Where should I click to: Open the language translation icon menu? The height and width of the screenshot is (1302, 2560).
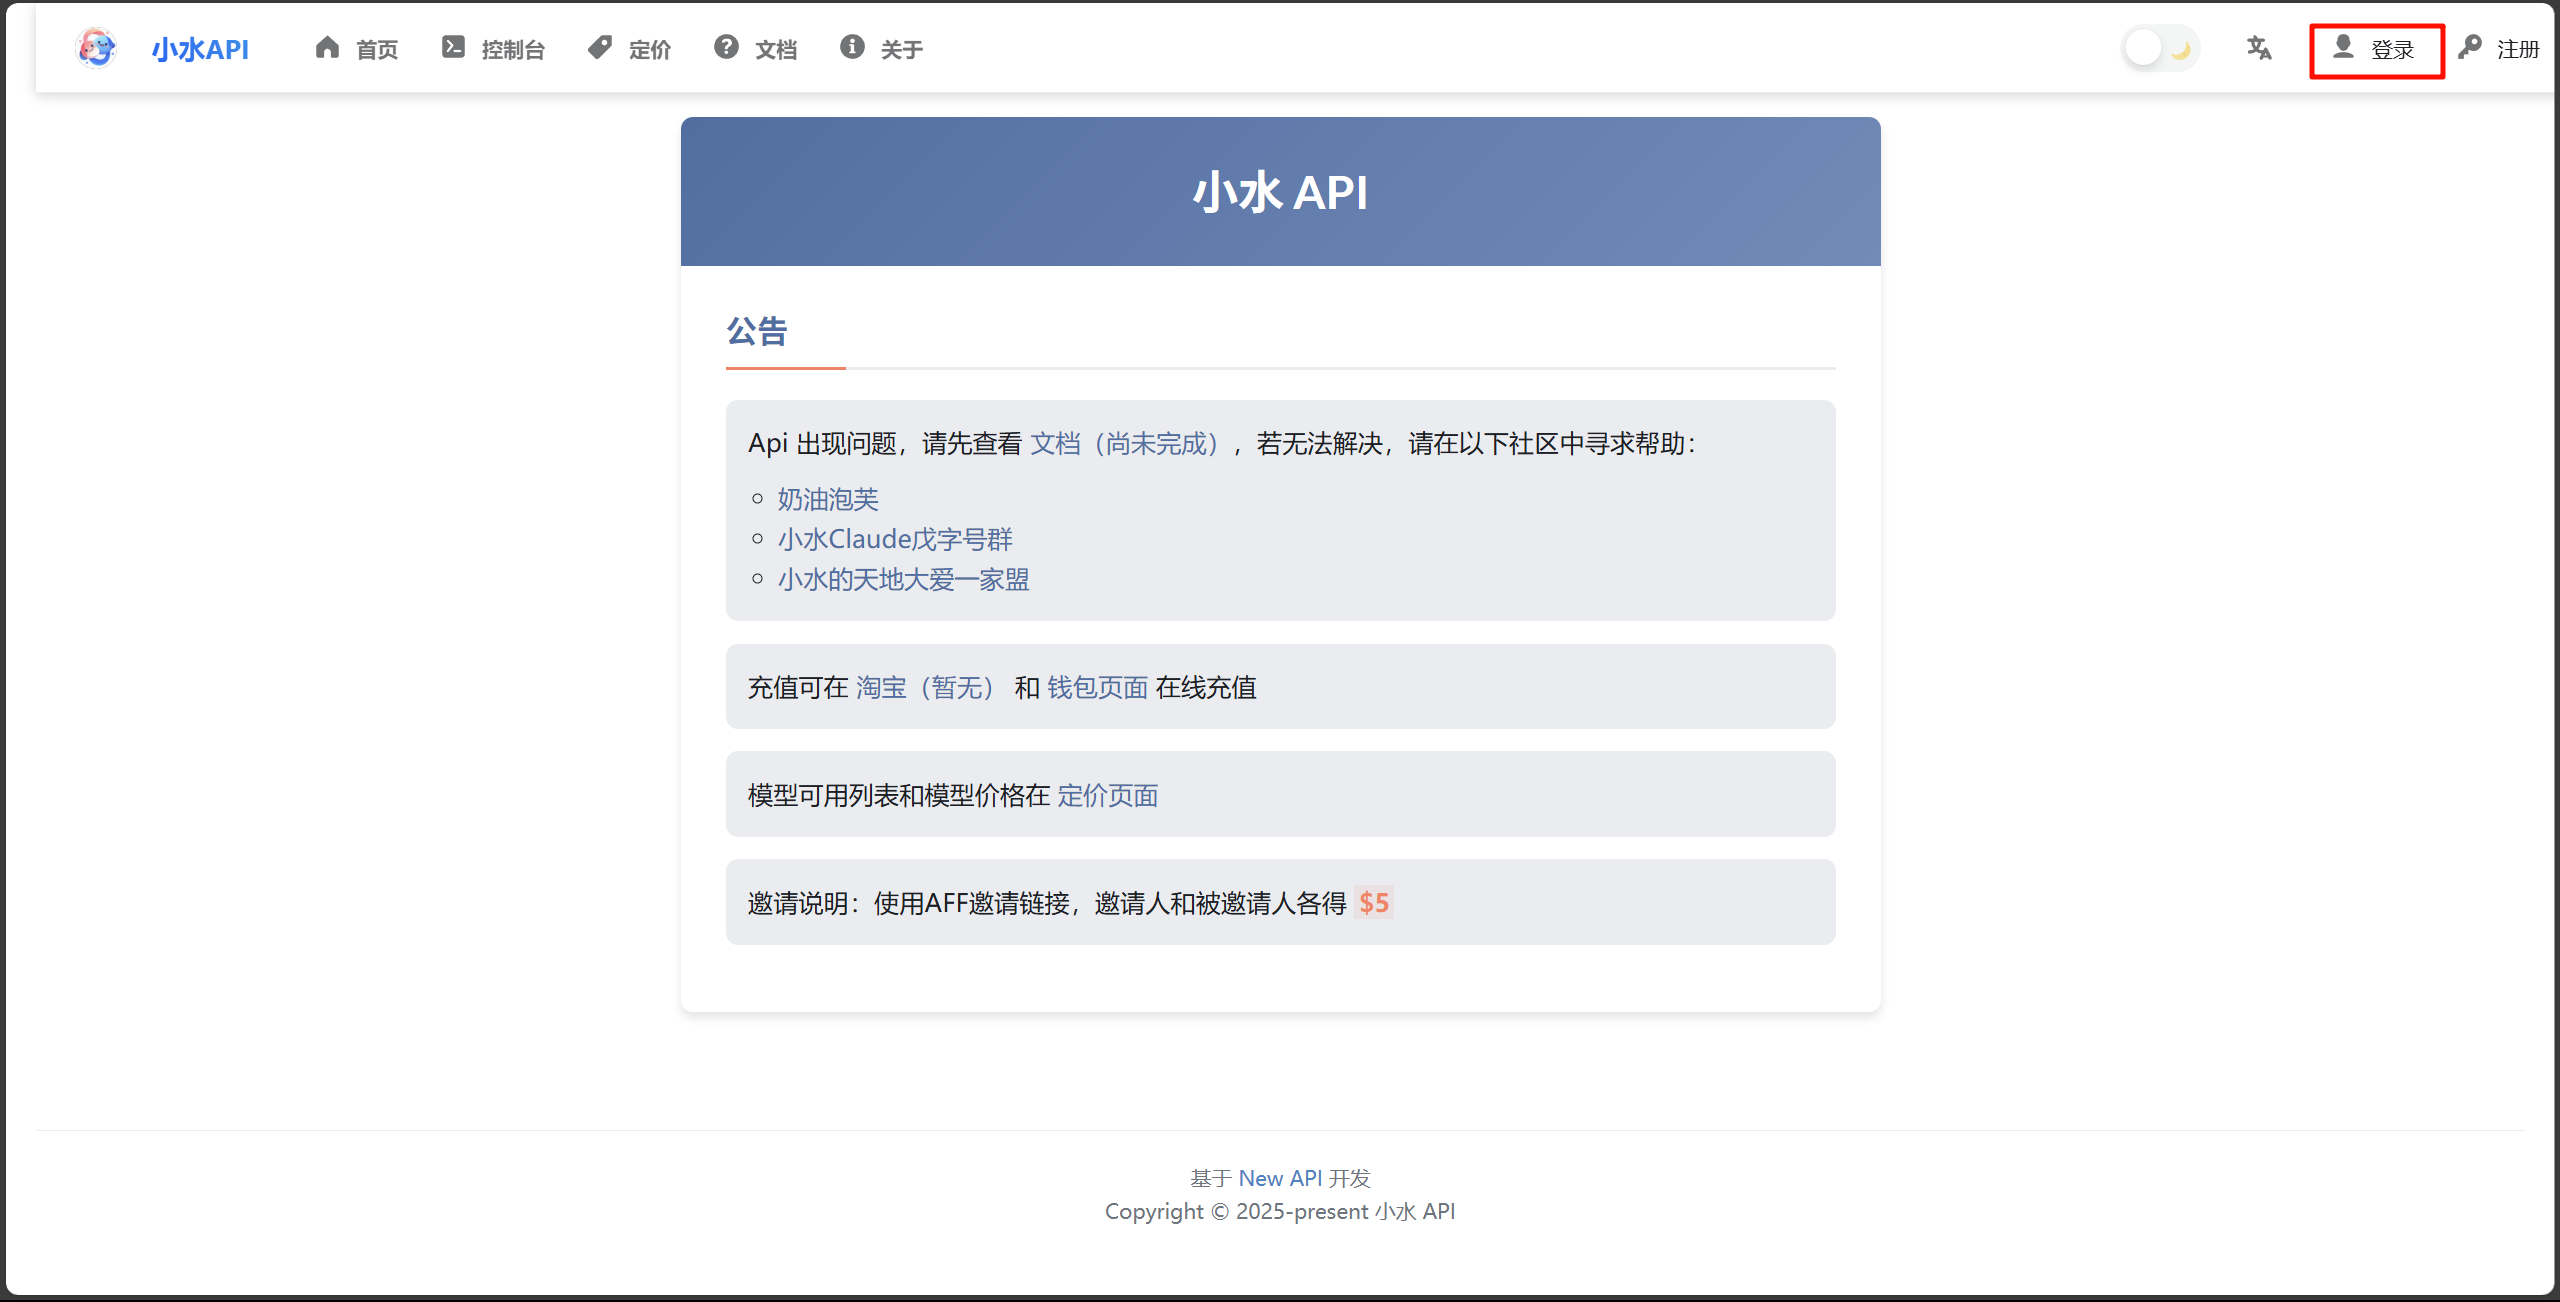pyautogui.click(x=2259, y=48)
